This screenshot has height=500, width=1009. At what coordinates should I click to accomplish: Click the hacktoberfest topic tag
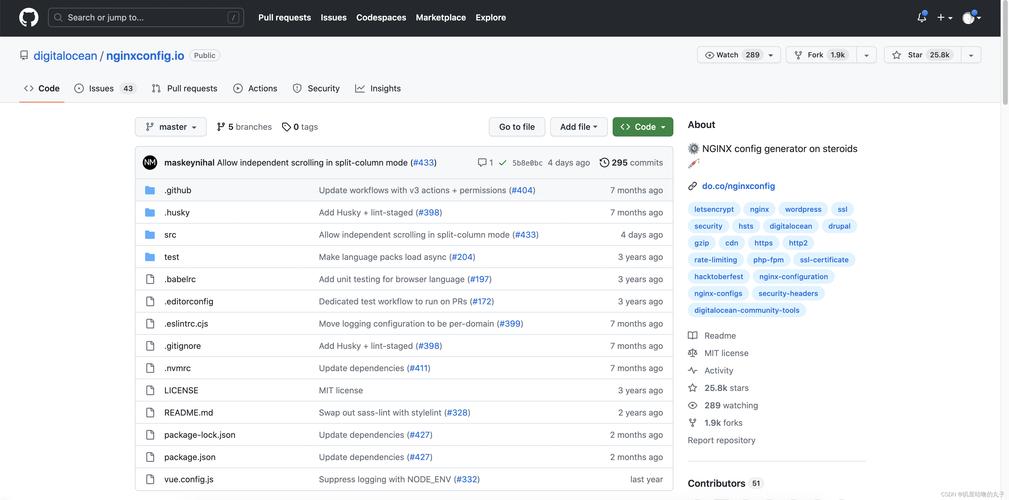click(x=718, y=277)
